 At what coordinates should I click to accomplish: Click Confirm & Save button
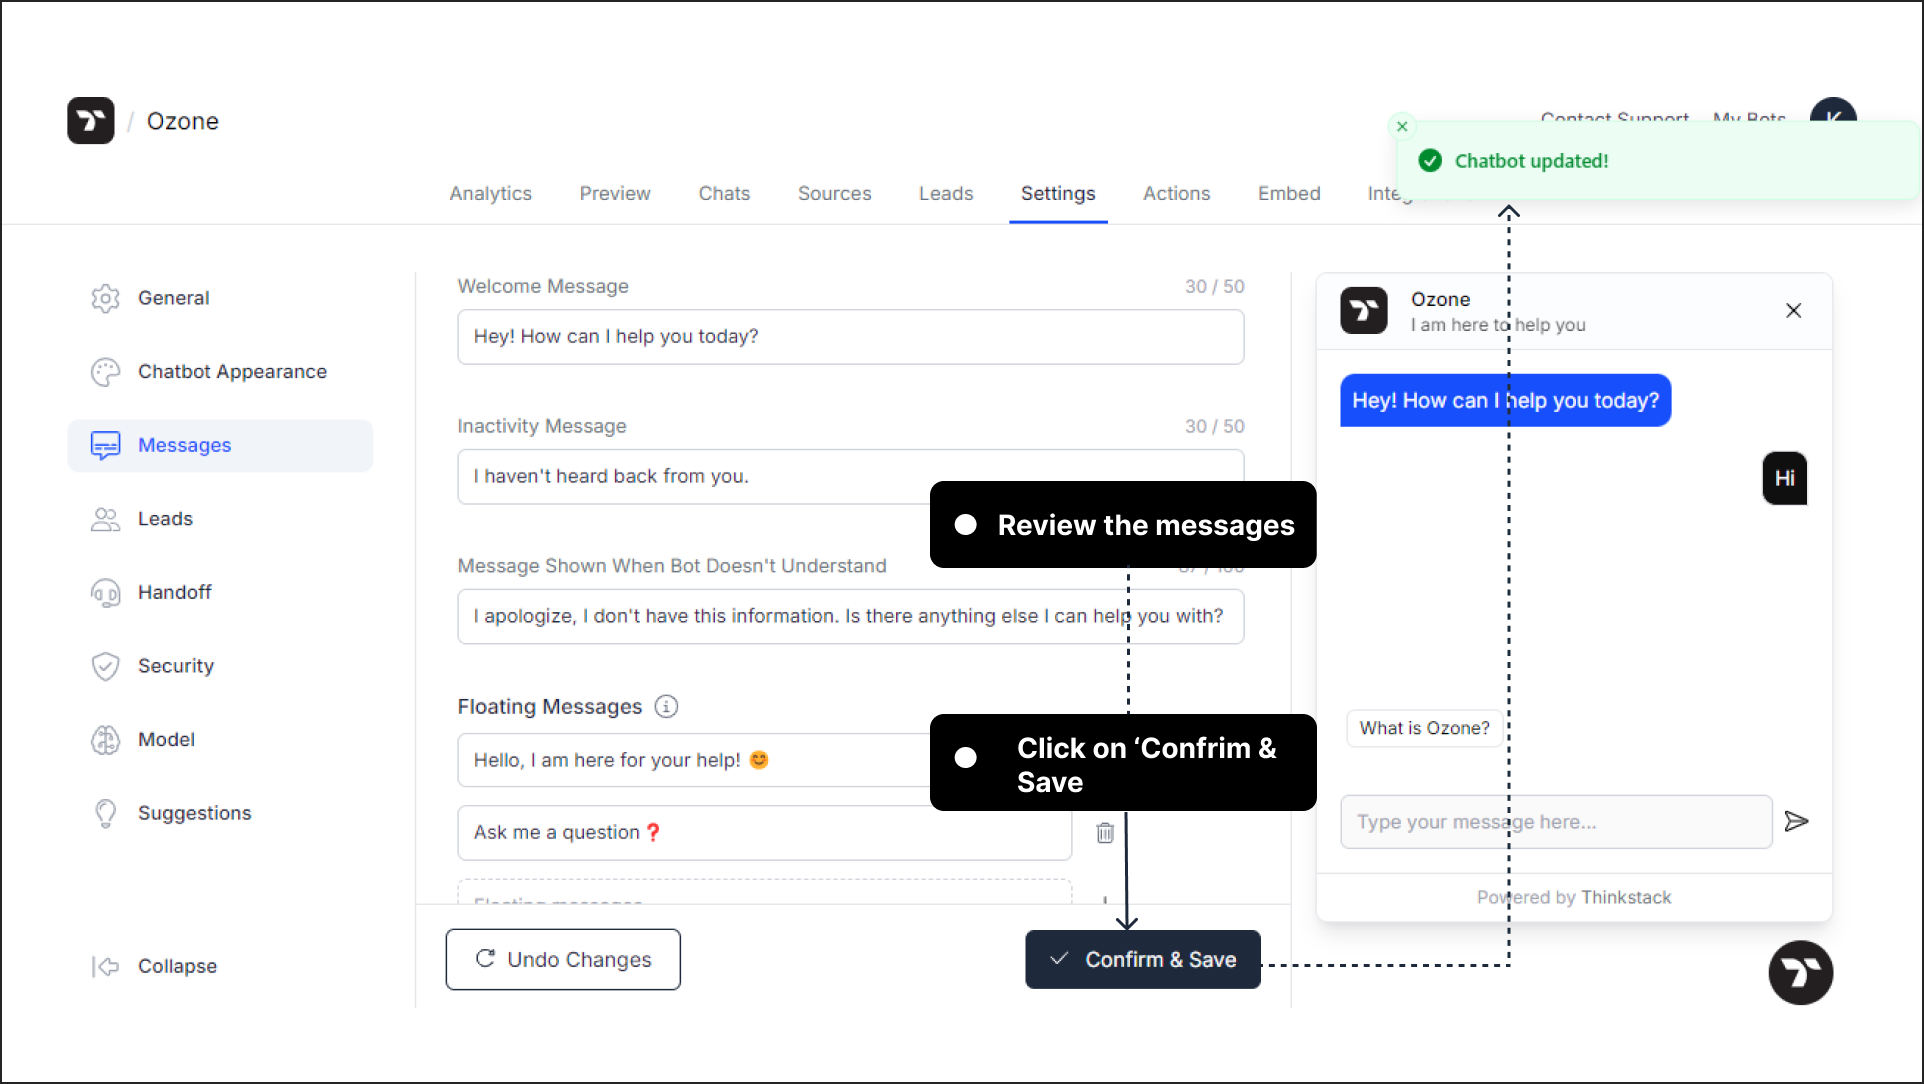coord(1140,958)
